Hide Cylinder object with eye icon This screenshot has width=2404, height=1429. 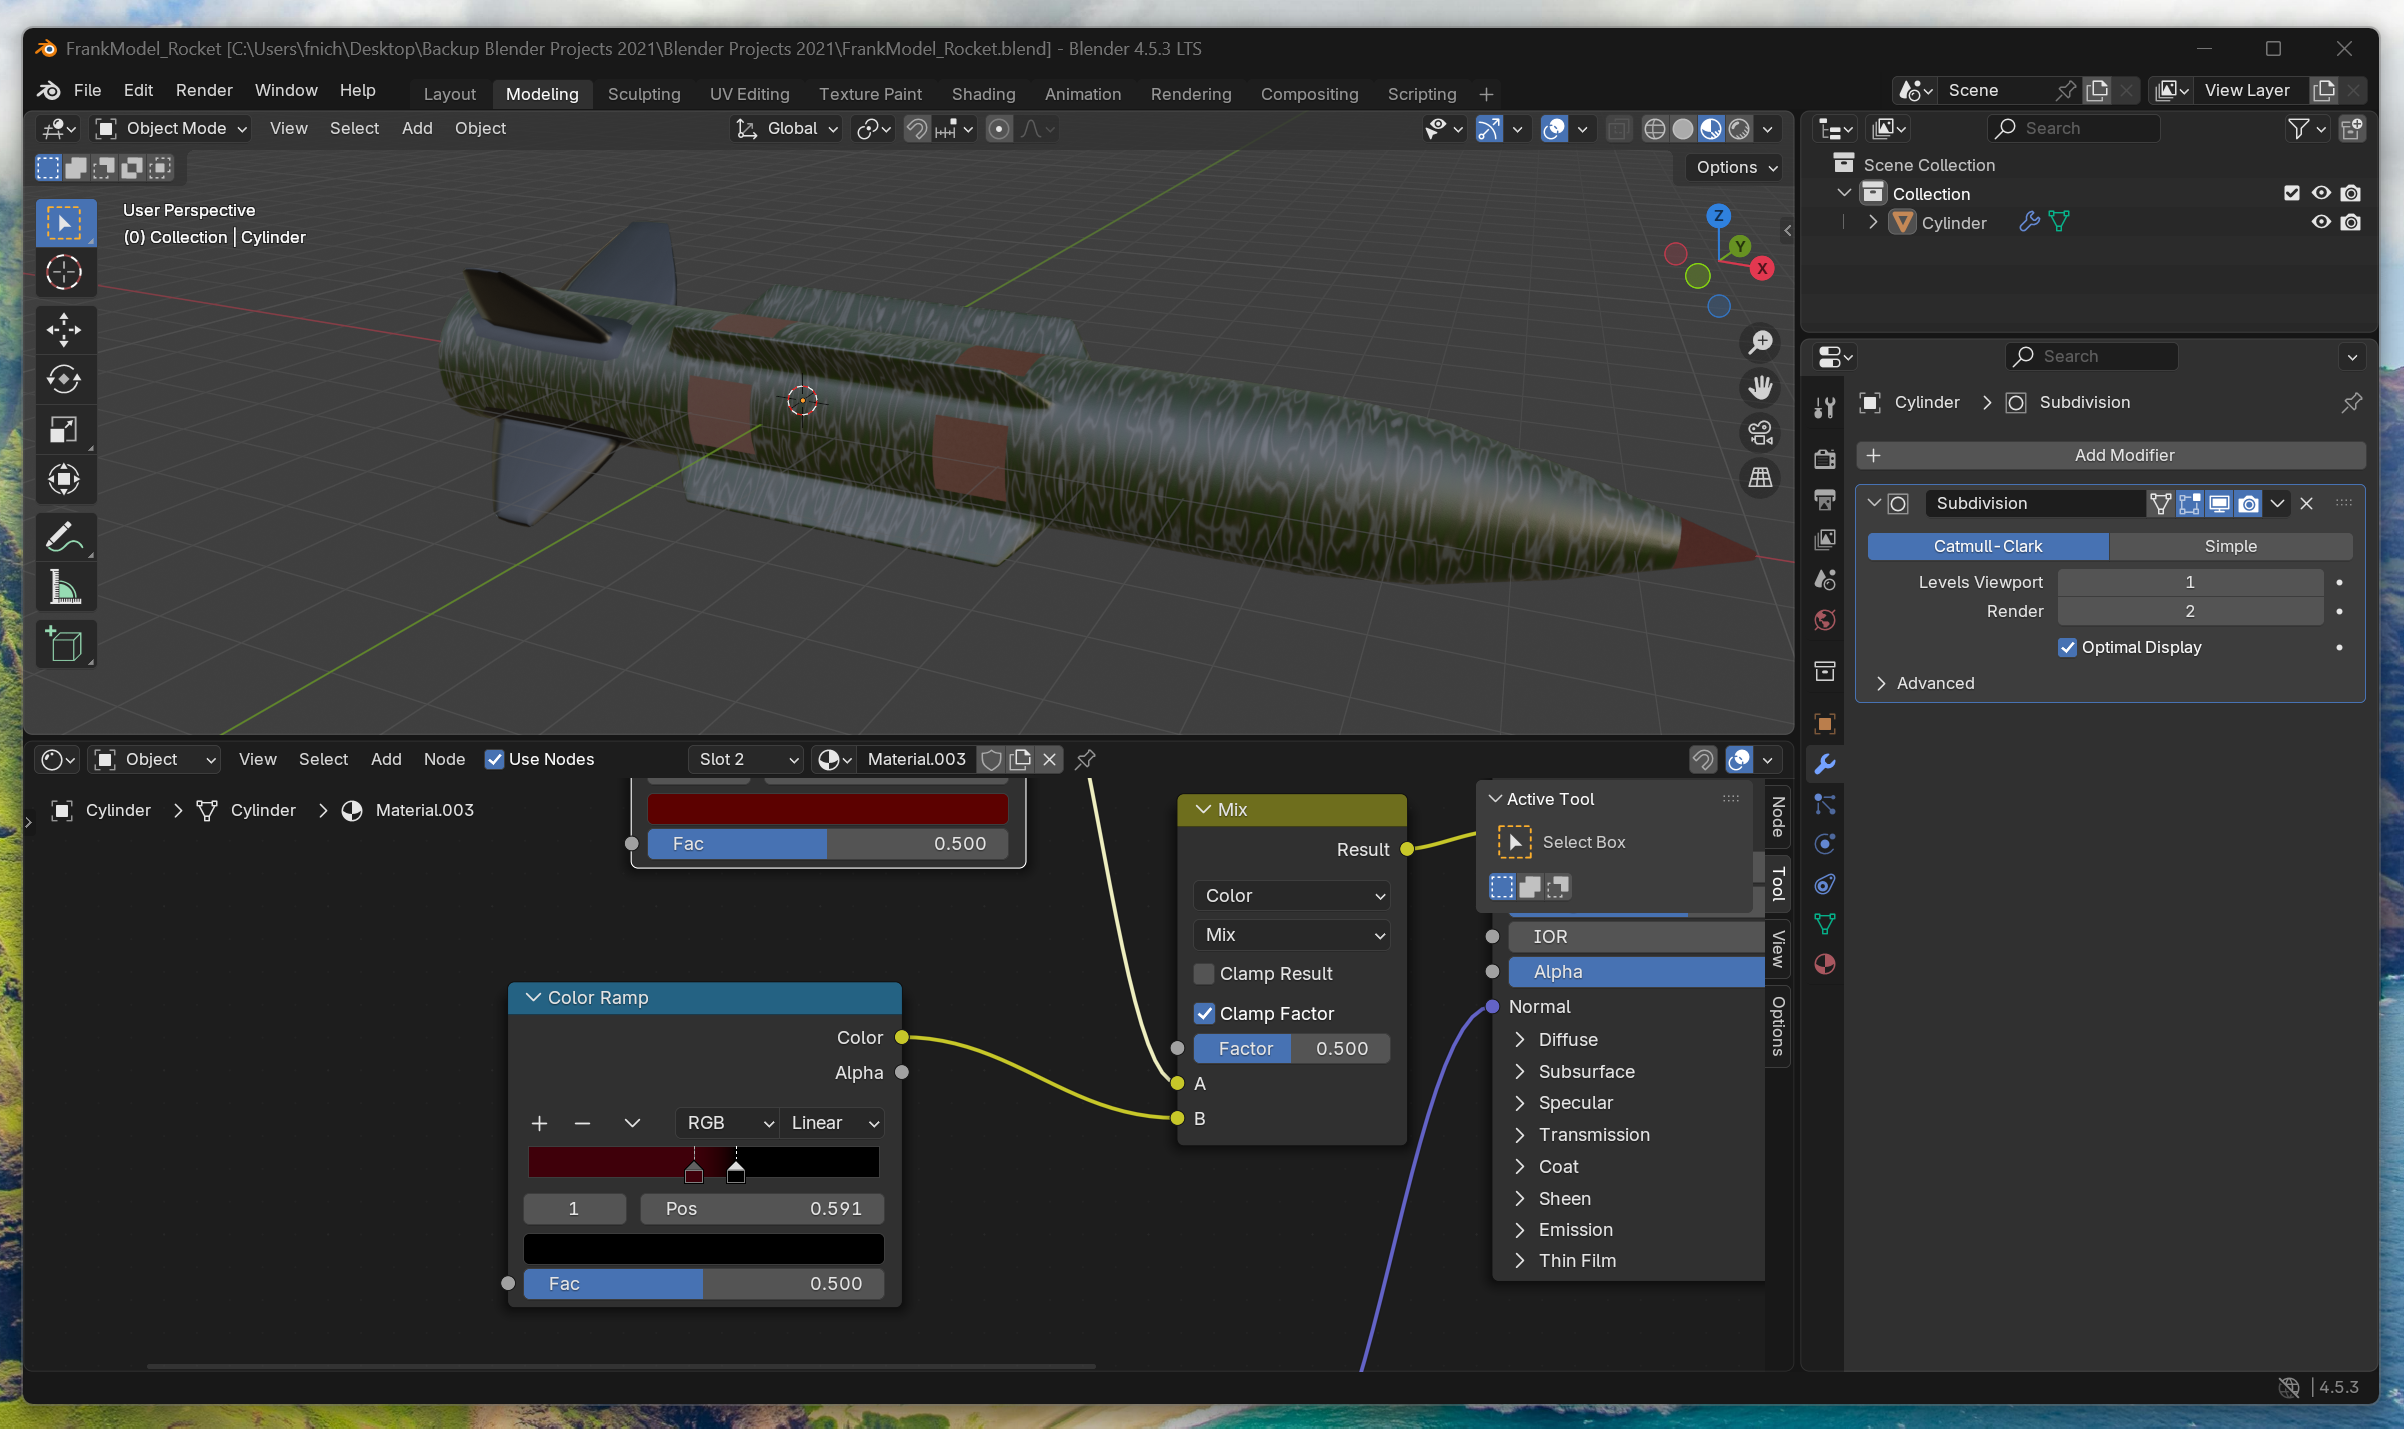(2320, 222)
